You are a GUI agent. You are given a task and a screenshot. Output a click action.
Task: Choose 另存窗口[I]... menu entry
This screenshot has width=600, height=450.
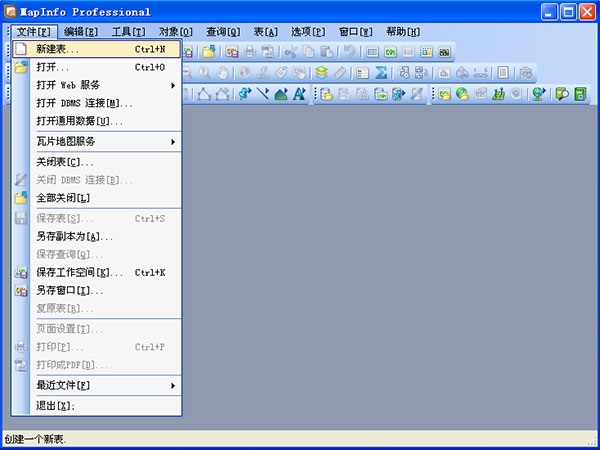tap(97, 291)
